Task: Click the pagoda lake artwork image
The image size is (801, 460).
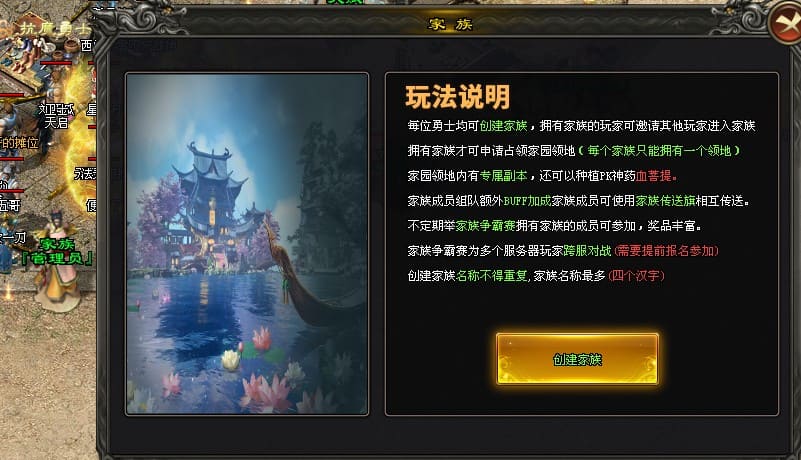Action: pos(247,244)
